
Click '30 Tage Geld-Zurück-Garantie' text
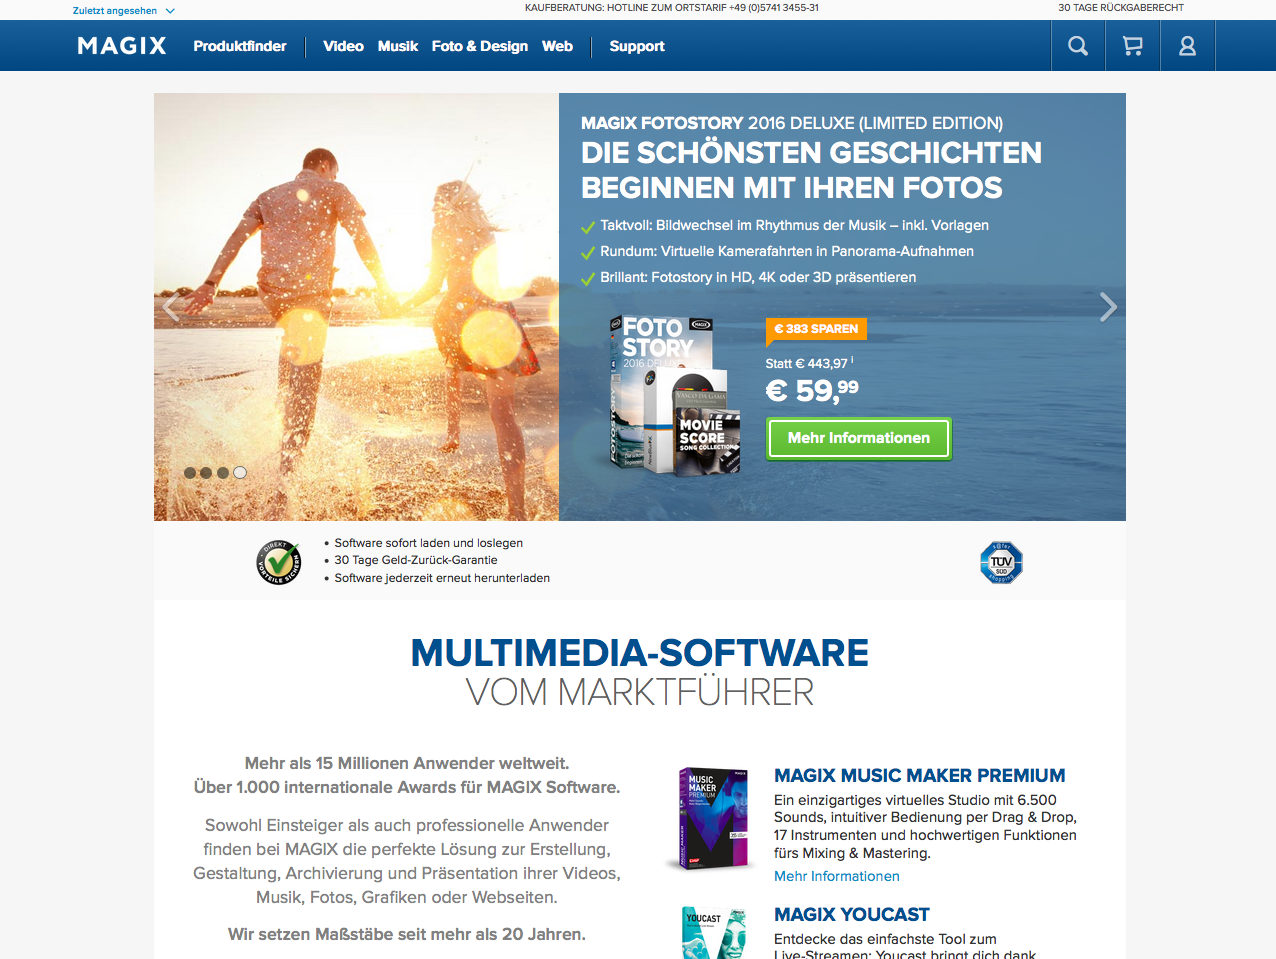(416, 560)
